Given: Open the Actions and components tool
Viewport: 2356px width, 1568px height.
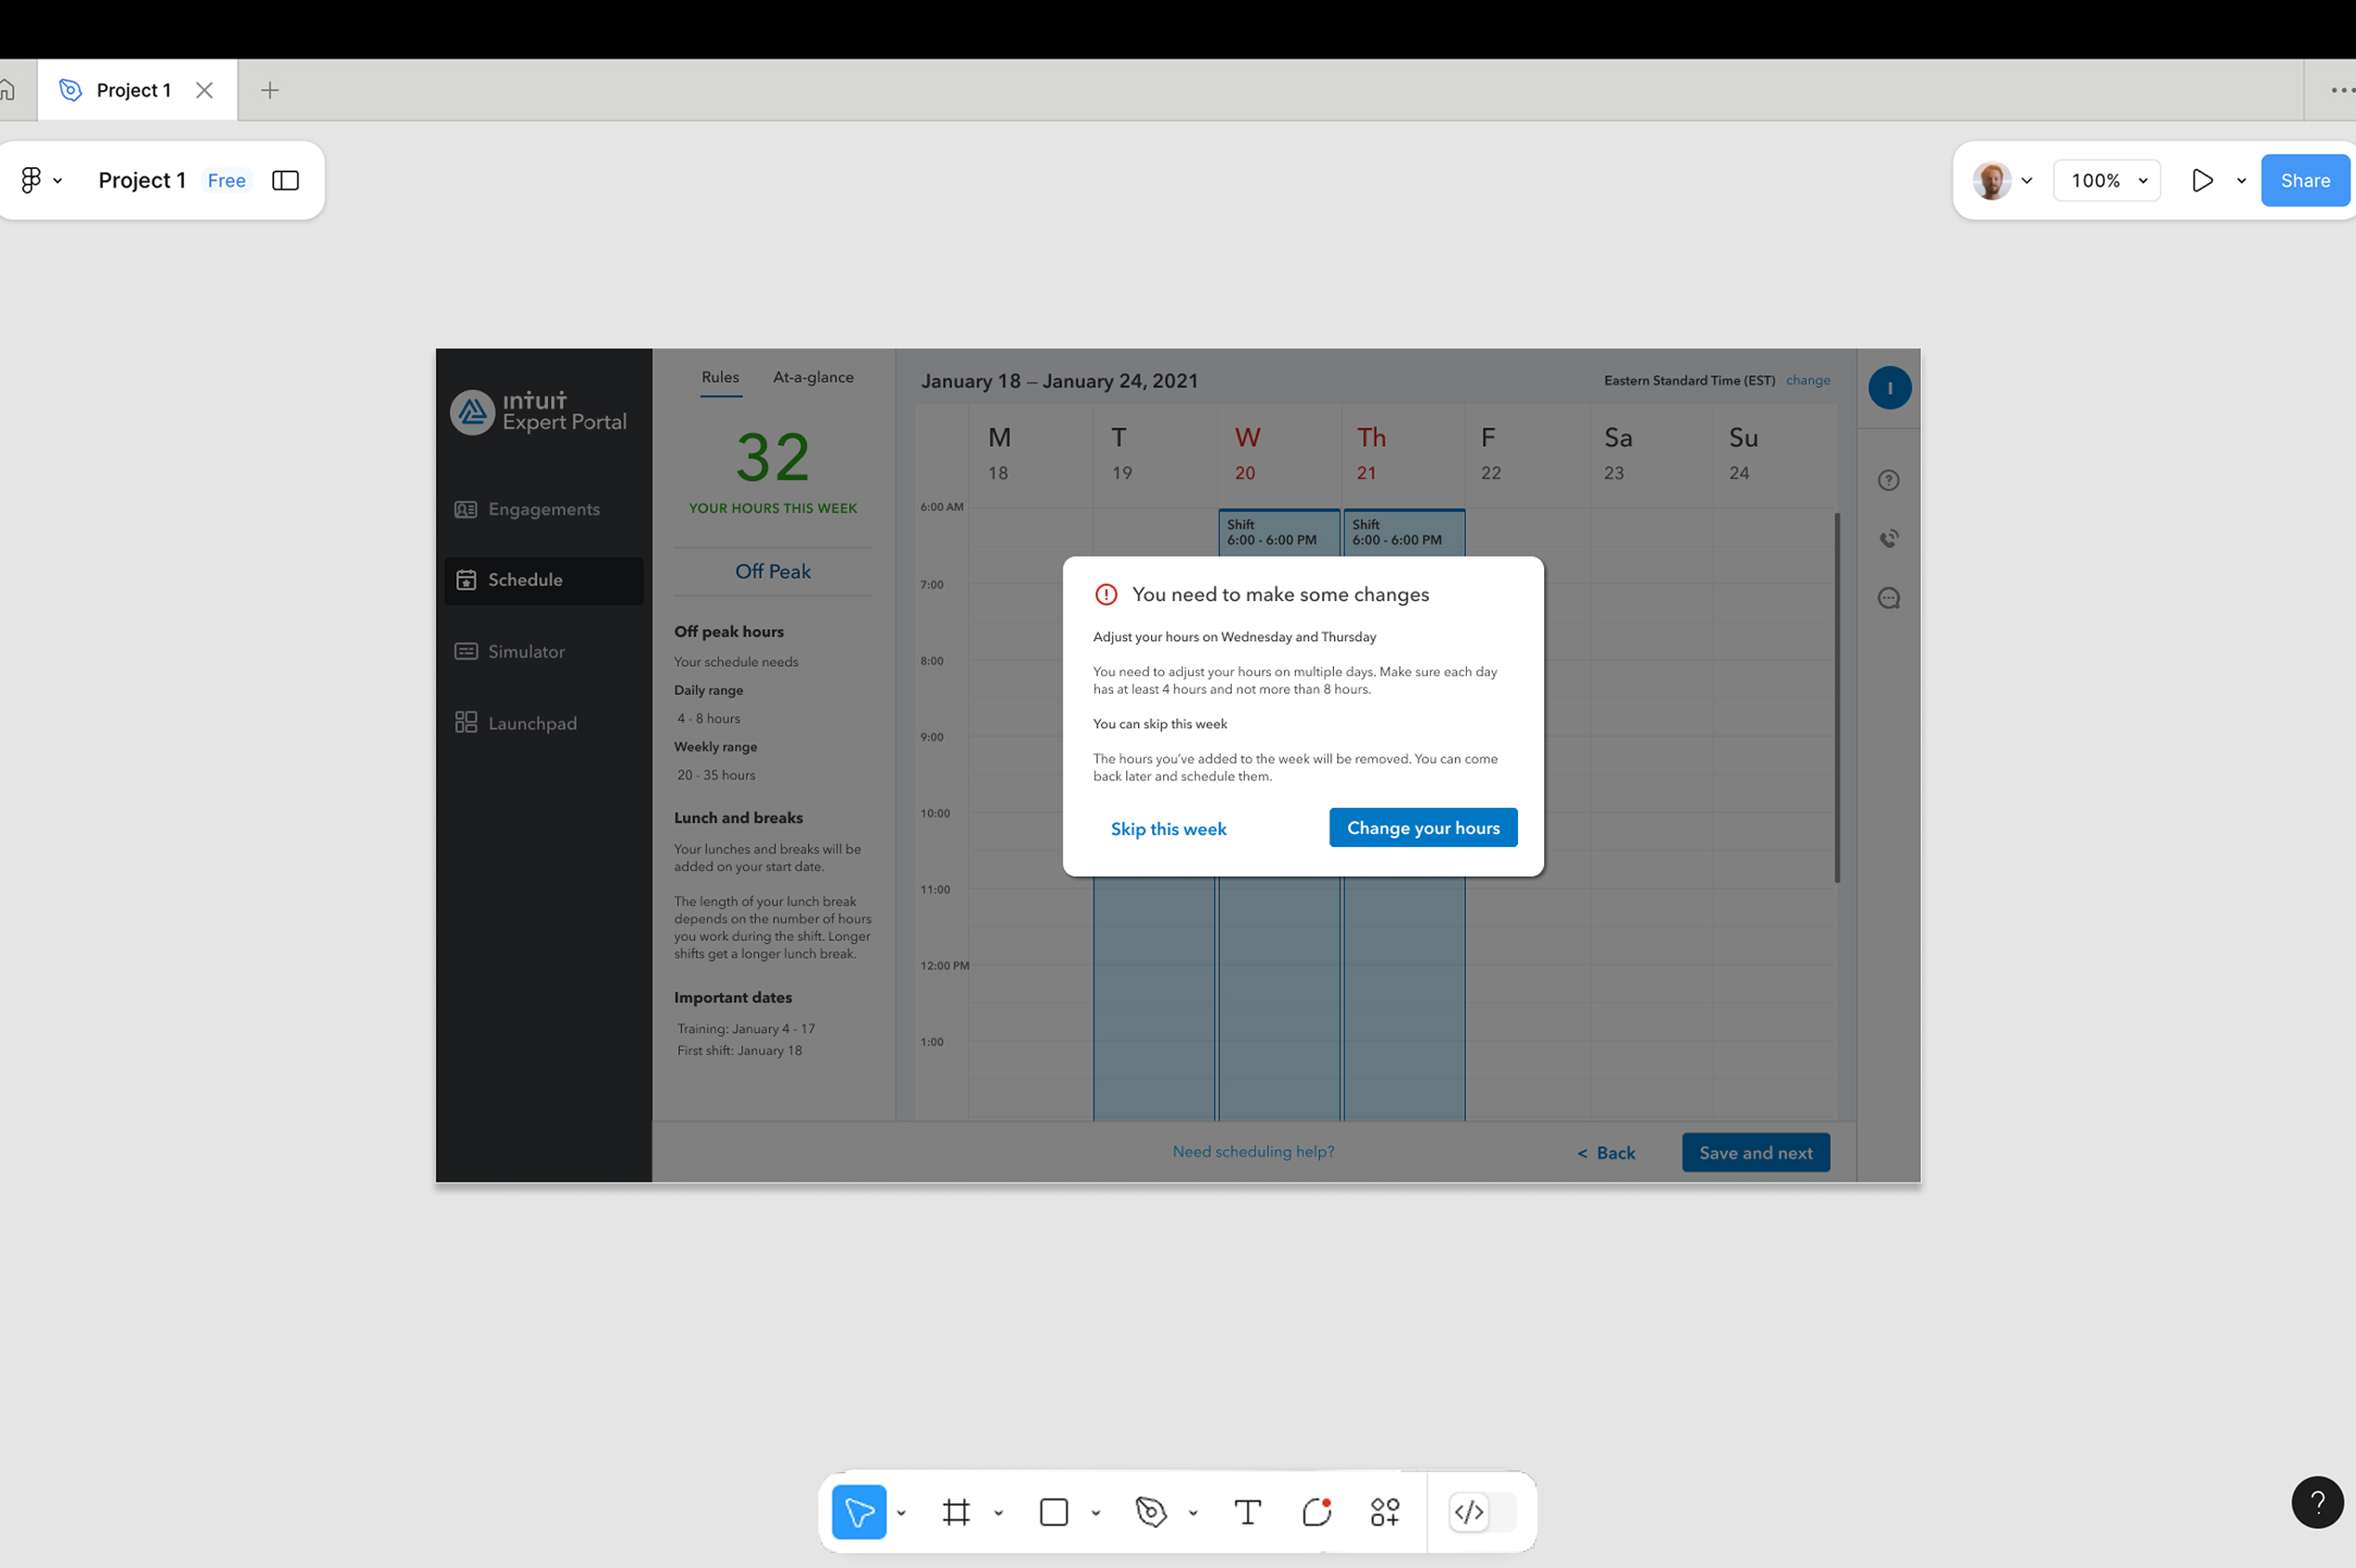Looking at the screenshot, I should pos(1384,1512).
